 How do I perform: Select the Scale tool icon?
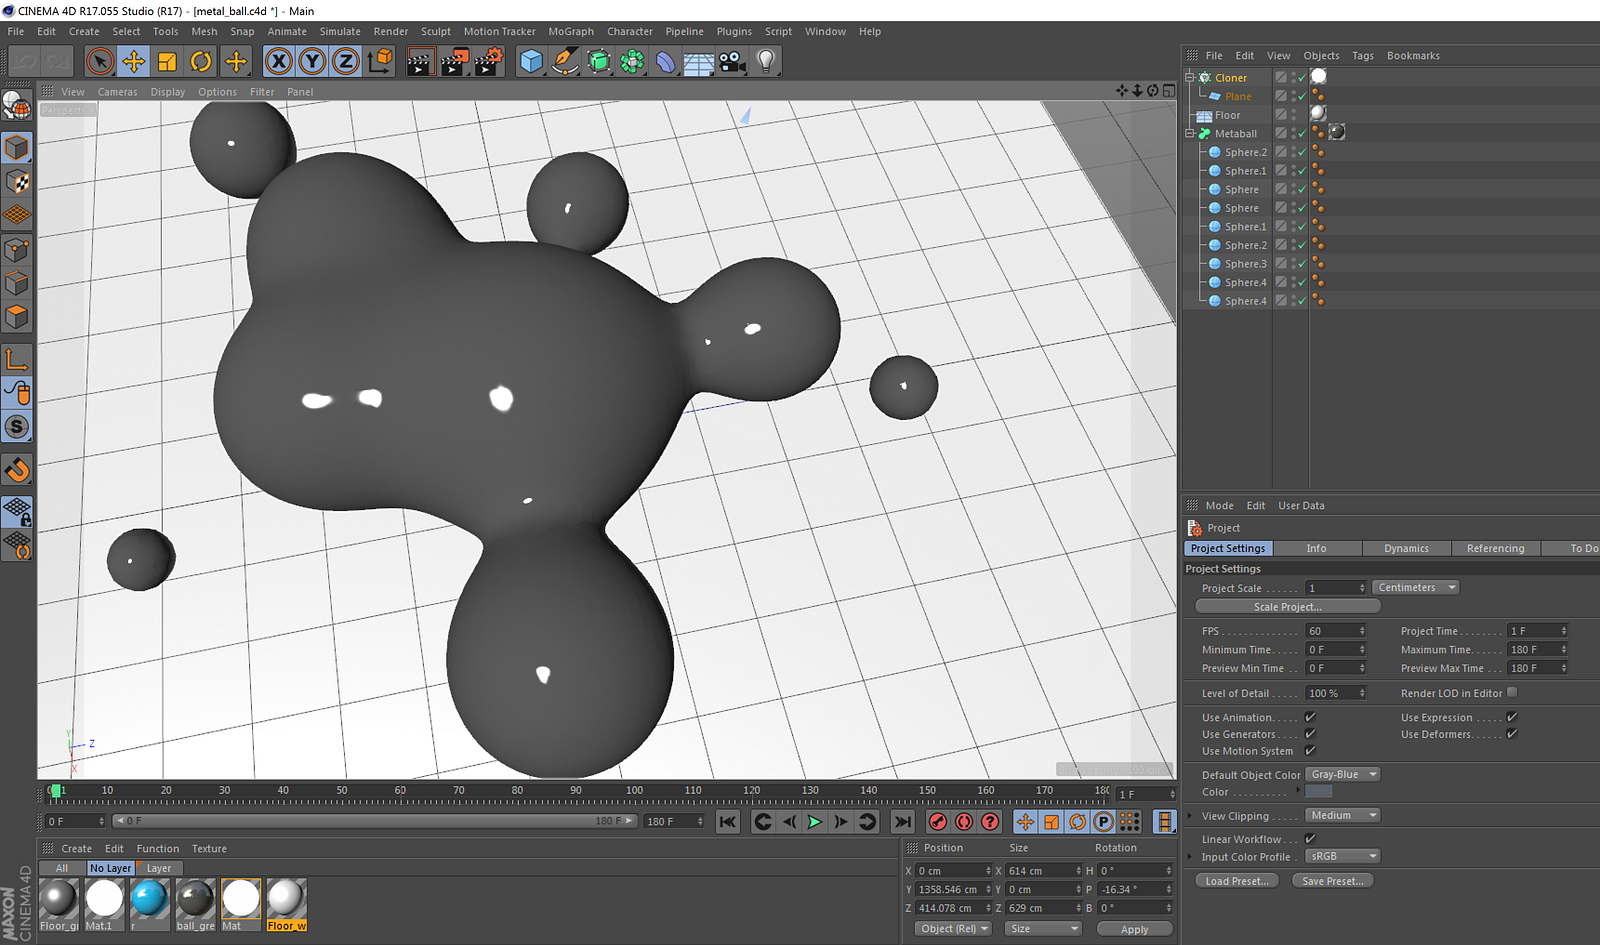click(x=167, y=62)
